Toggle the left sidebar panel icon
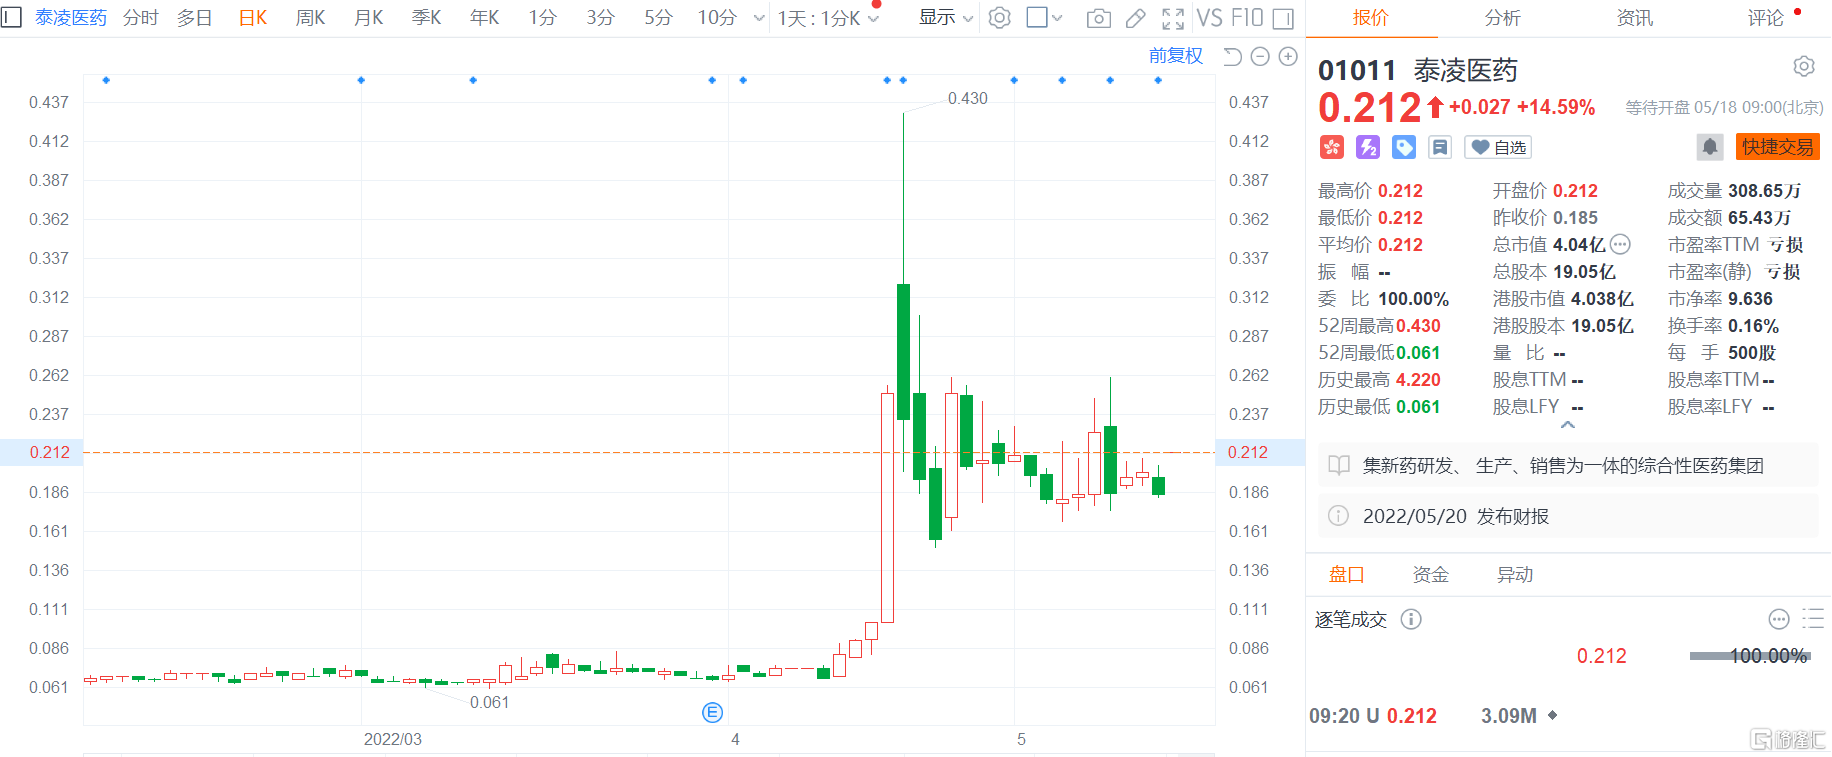The height and width of the screenshot is (757, 1832). coord(11,17)
